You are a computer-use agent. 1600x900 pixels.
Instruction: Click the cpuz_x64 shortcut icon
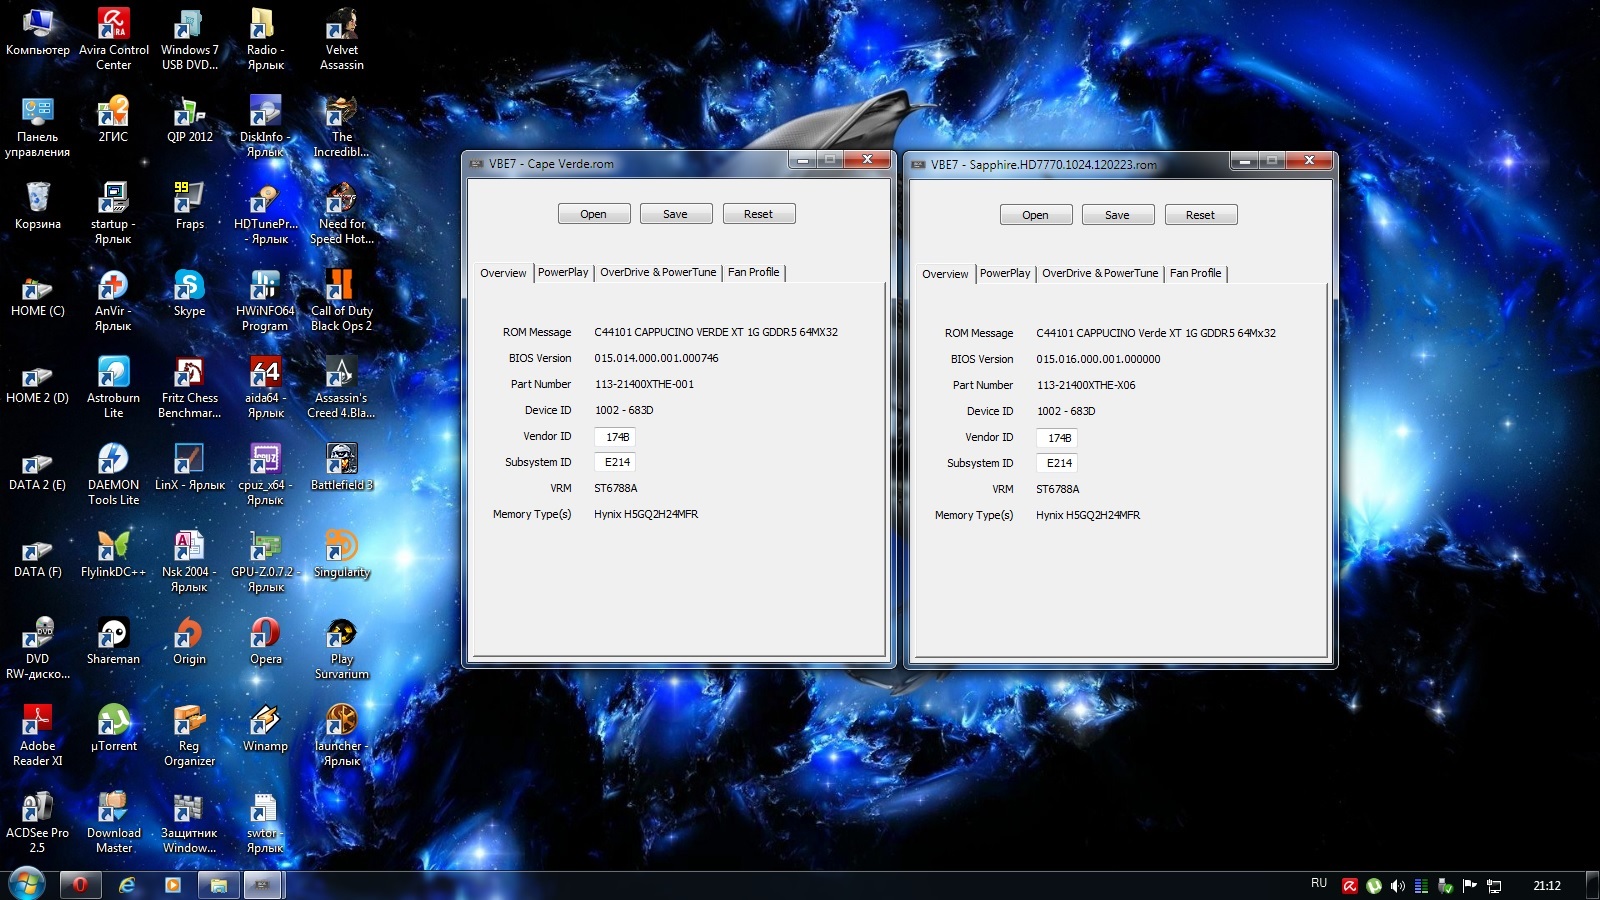[265, 474]
